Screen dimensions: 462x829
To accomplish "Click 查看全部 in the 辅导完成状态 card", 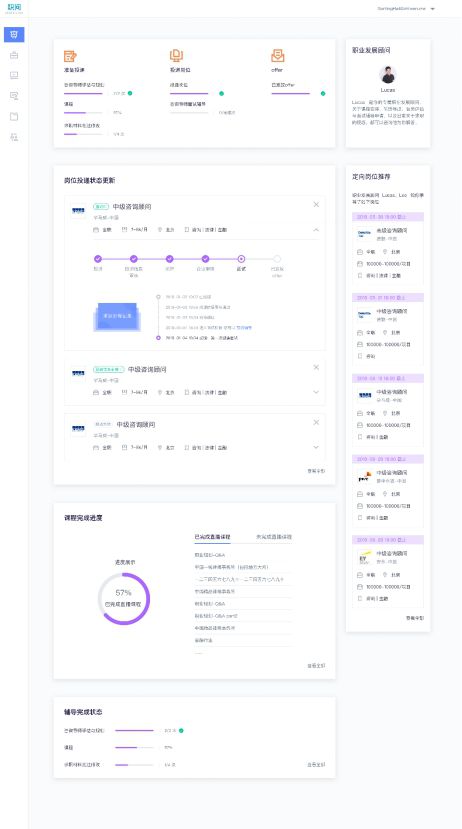I will click(316, 764).
